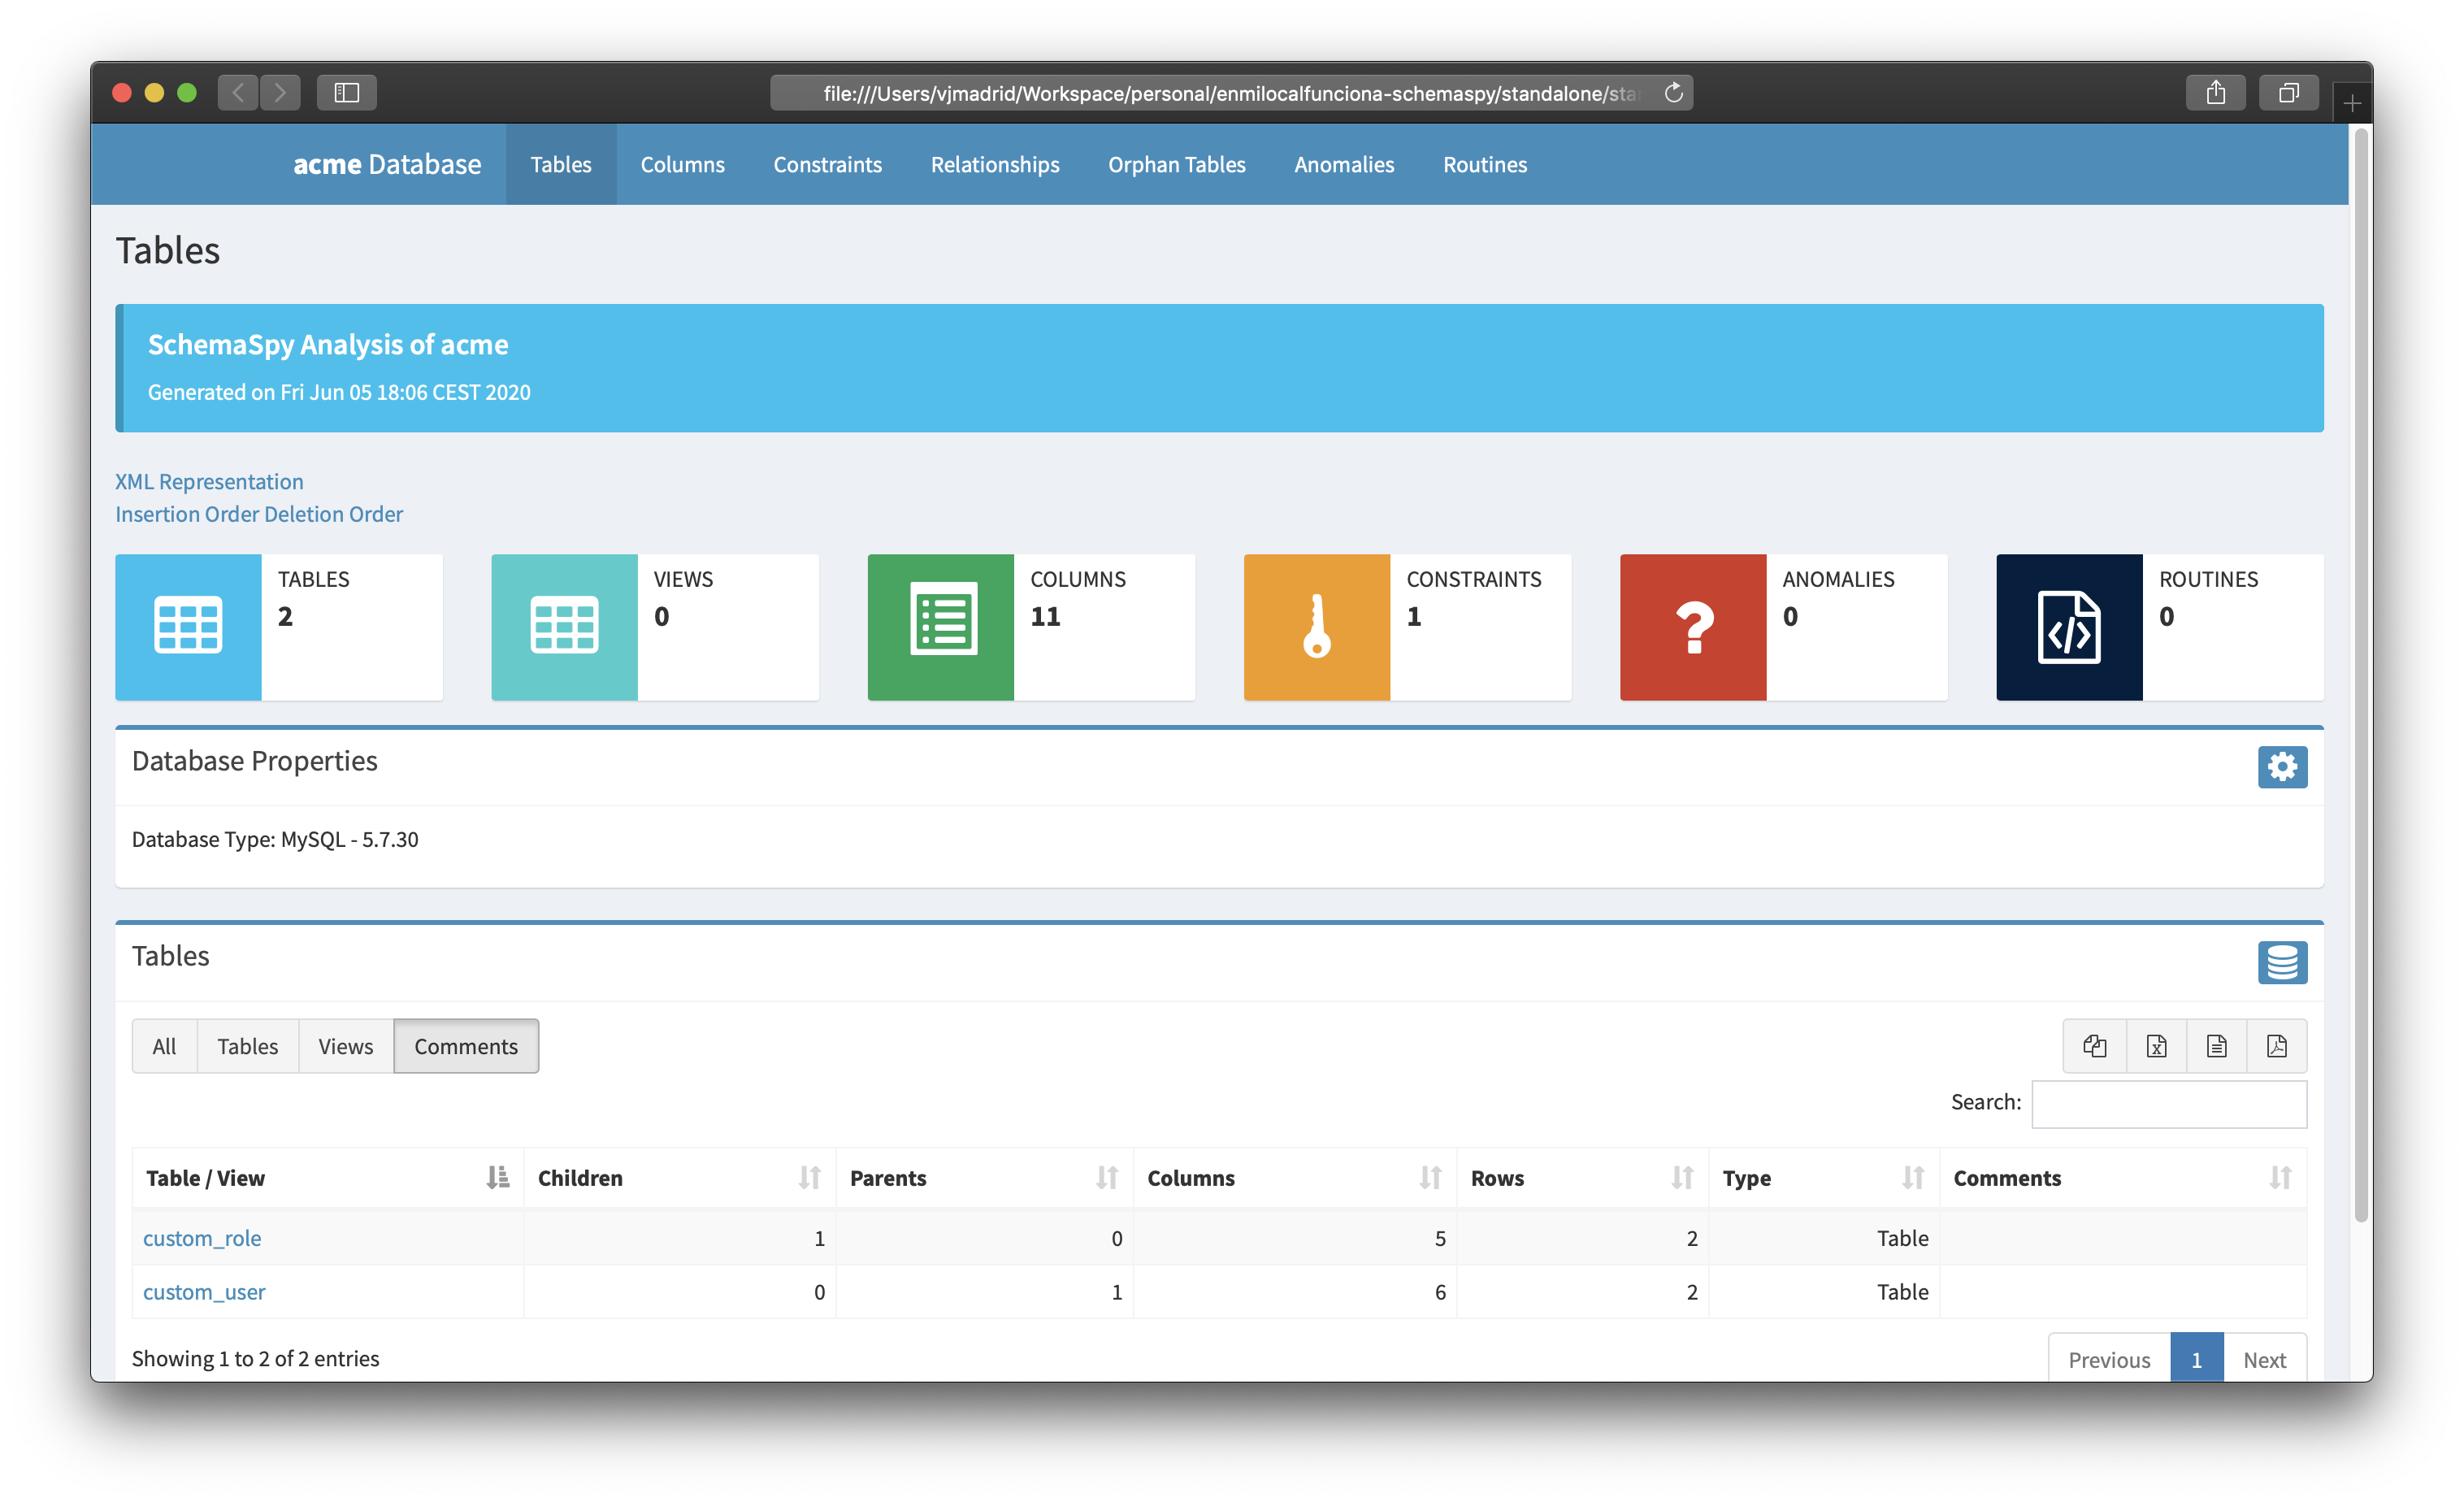Export tables list to Excel
Screen dimensions: 2464x1502
(x=2156, y=1046)
